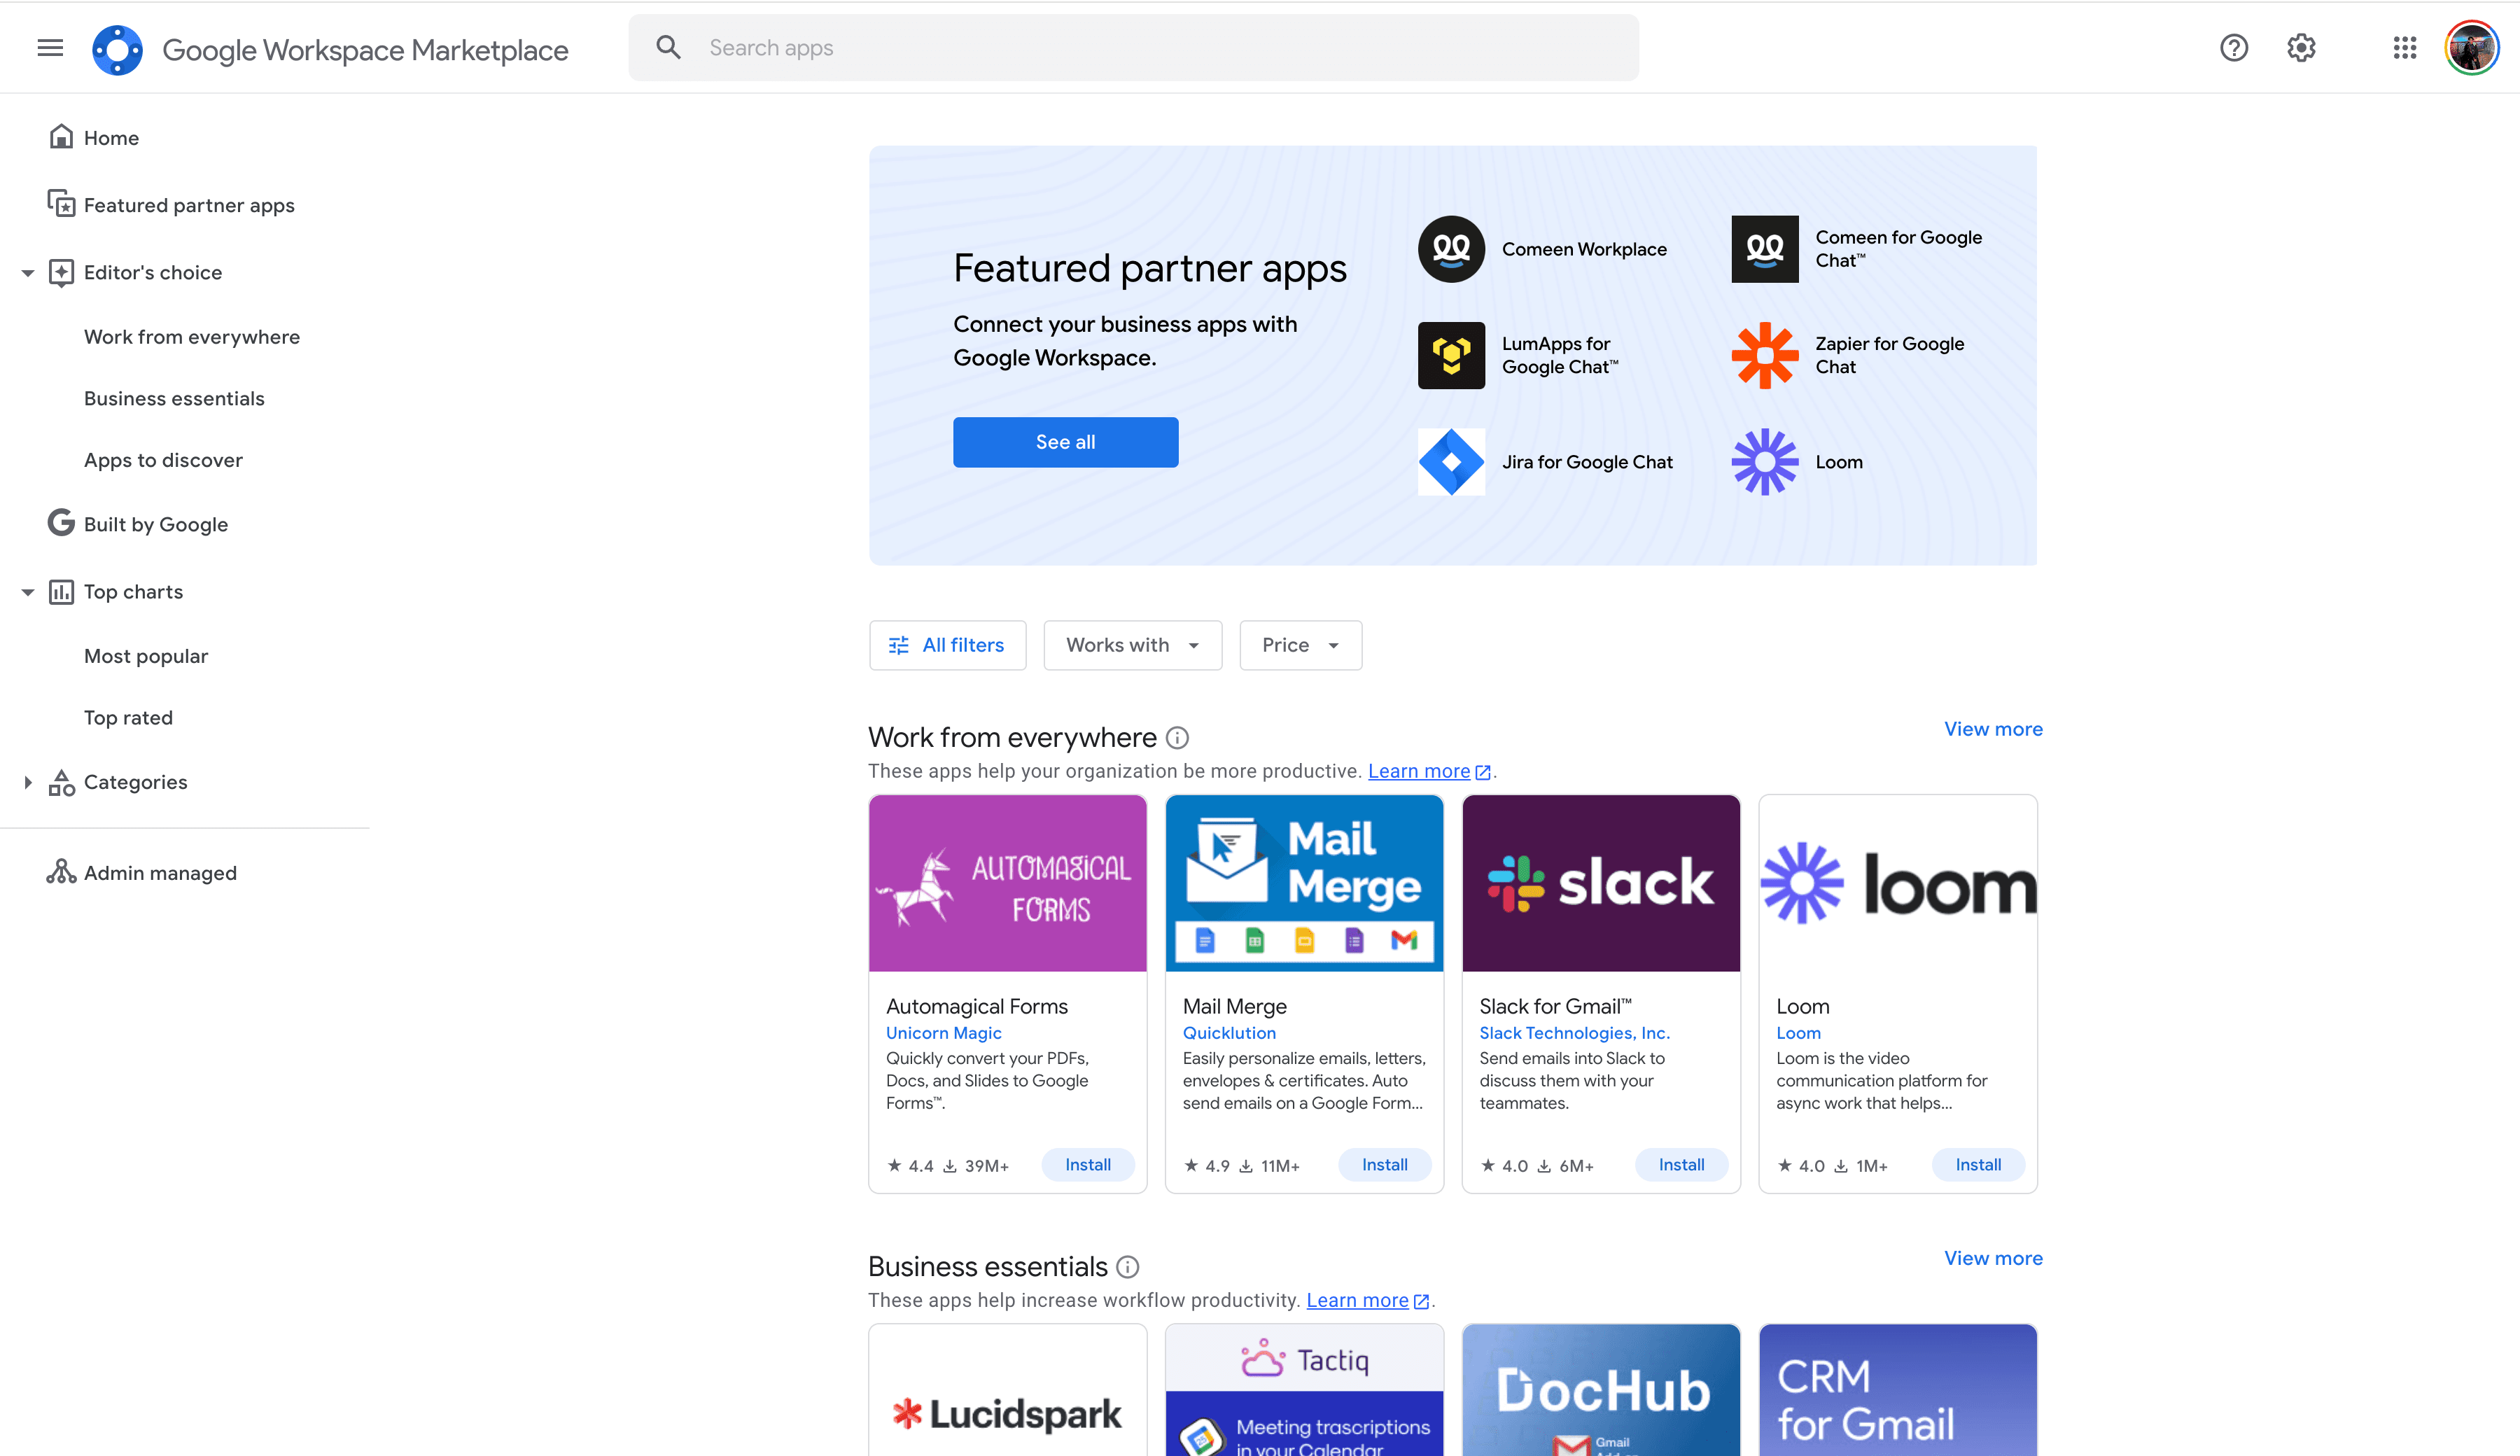Click the search magnifier icon
The width and height of the screenshot is (2520, 1456).
[668, 47]
